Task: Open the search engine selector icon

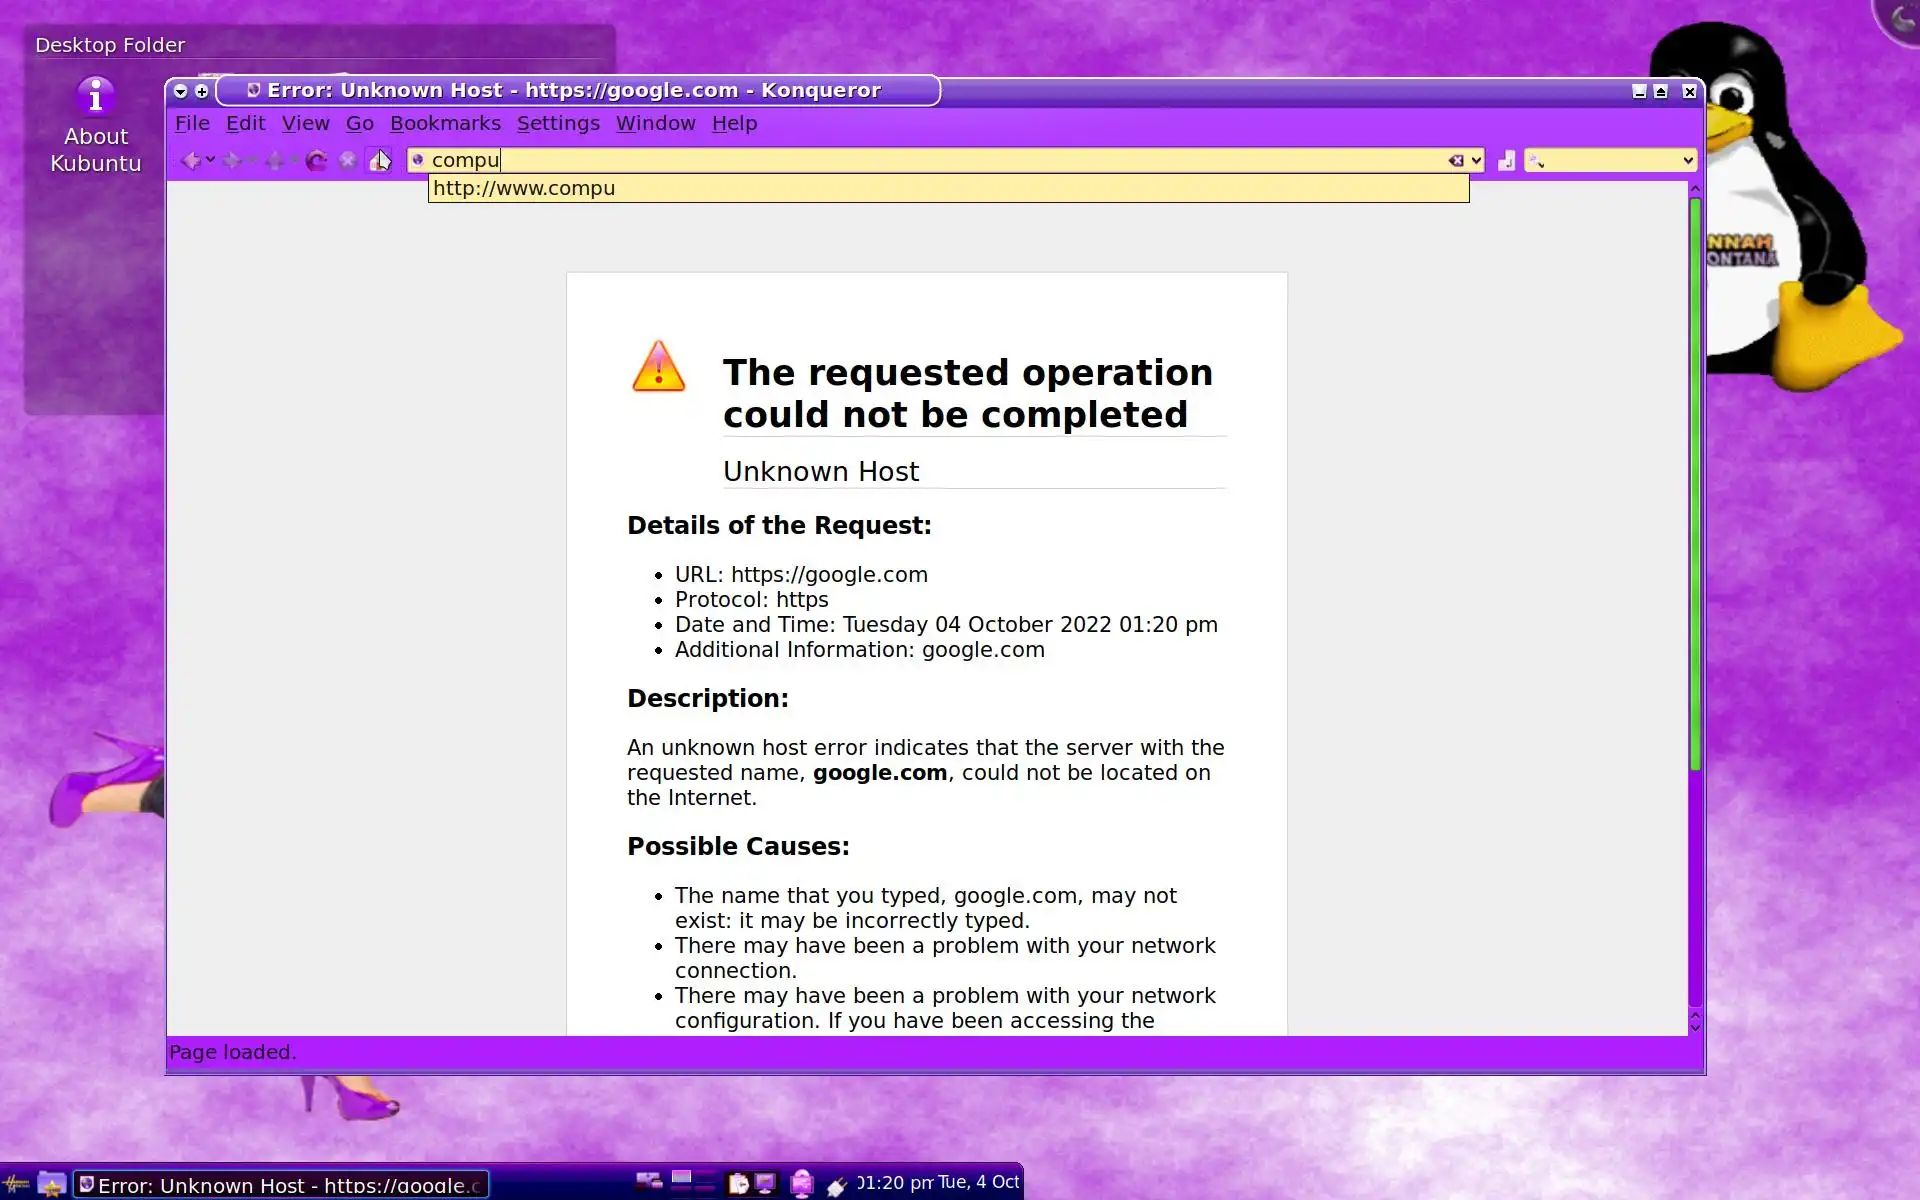Action: pyautogui.click(x=1537, y=160)
